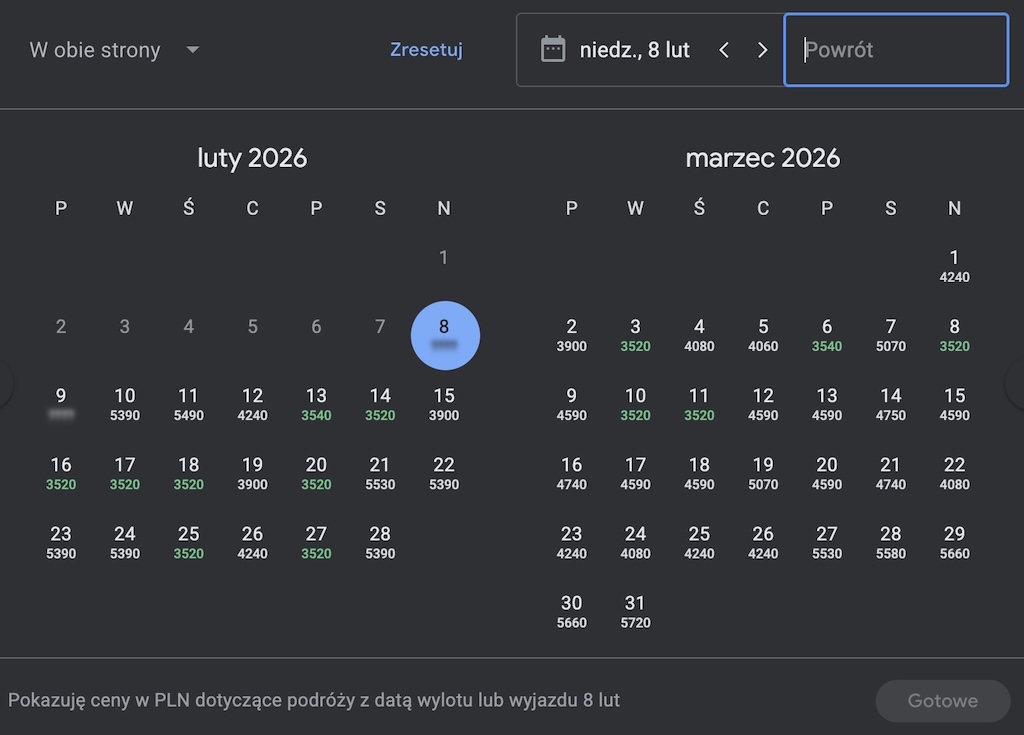Screen dimensions: 1024x735
Task: Pick 30 March priced 5660
Action: [571, 612]
